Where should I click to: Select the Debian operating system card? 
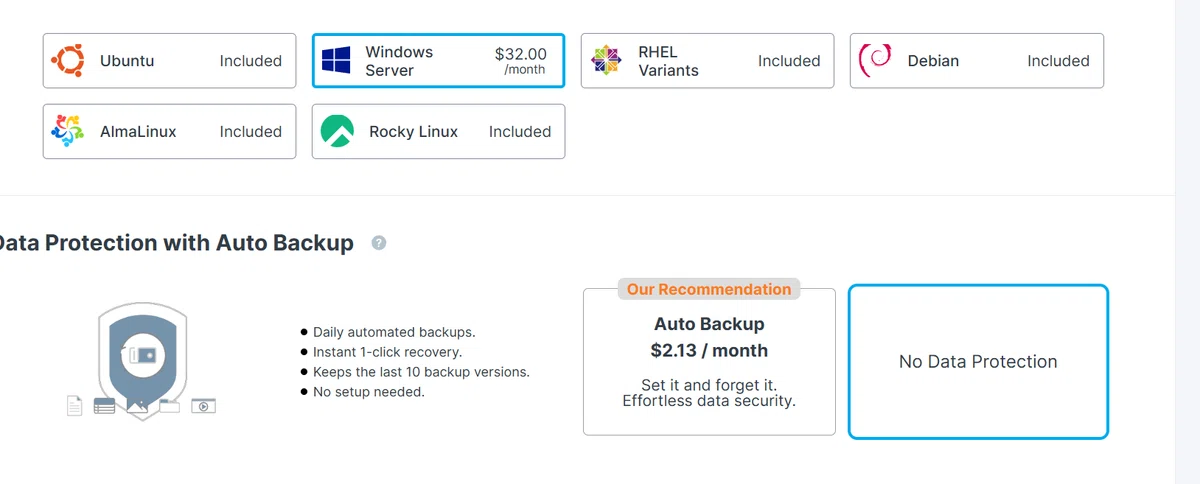[x=977, y=61]
